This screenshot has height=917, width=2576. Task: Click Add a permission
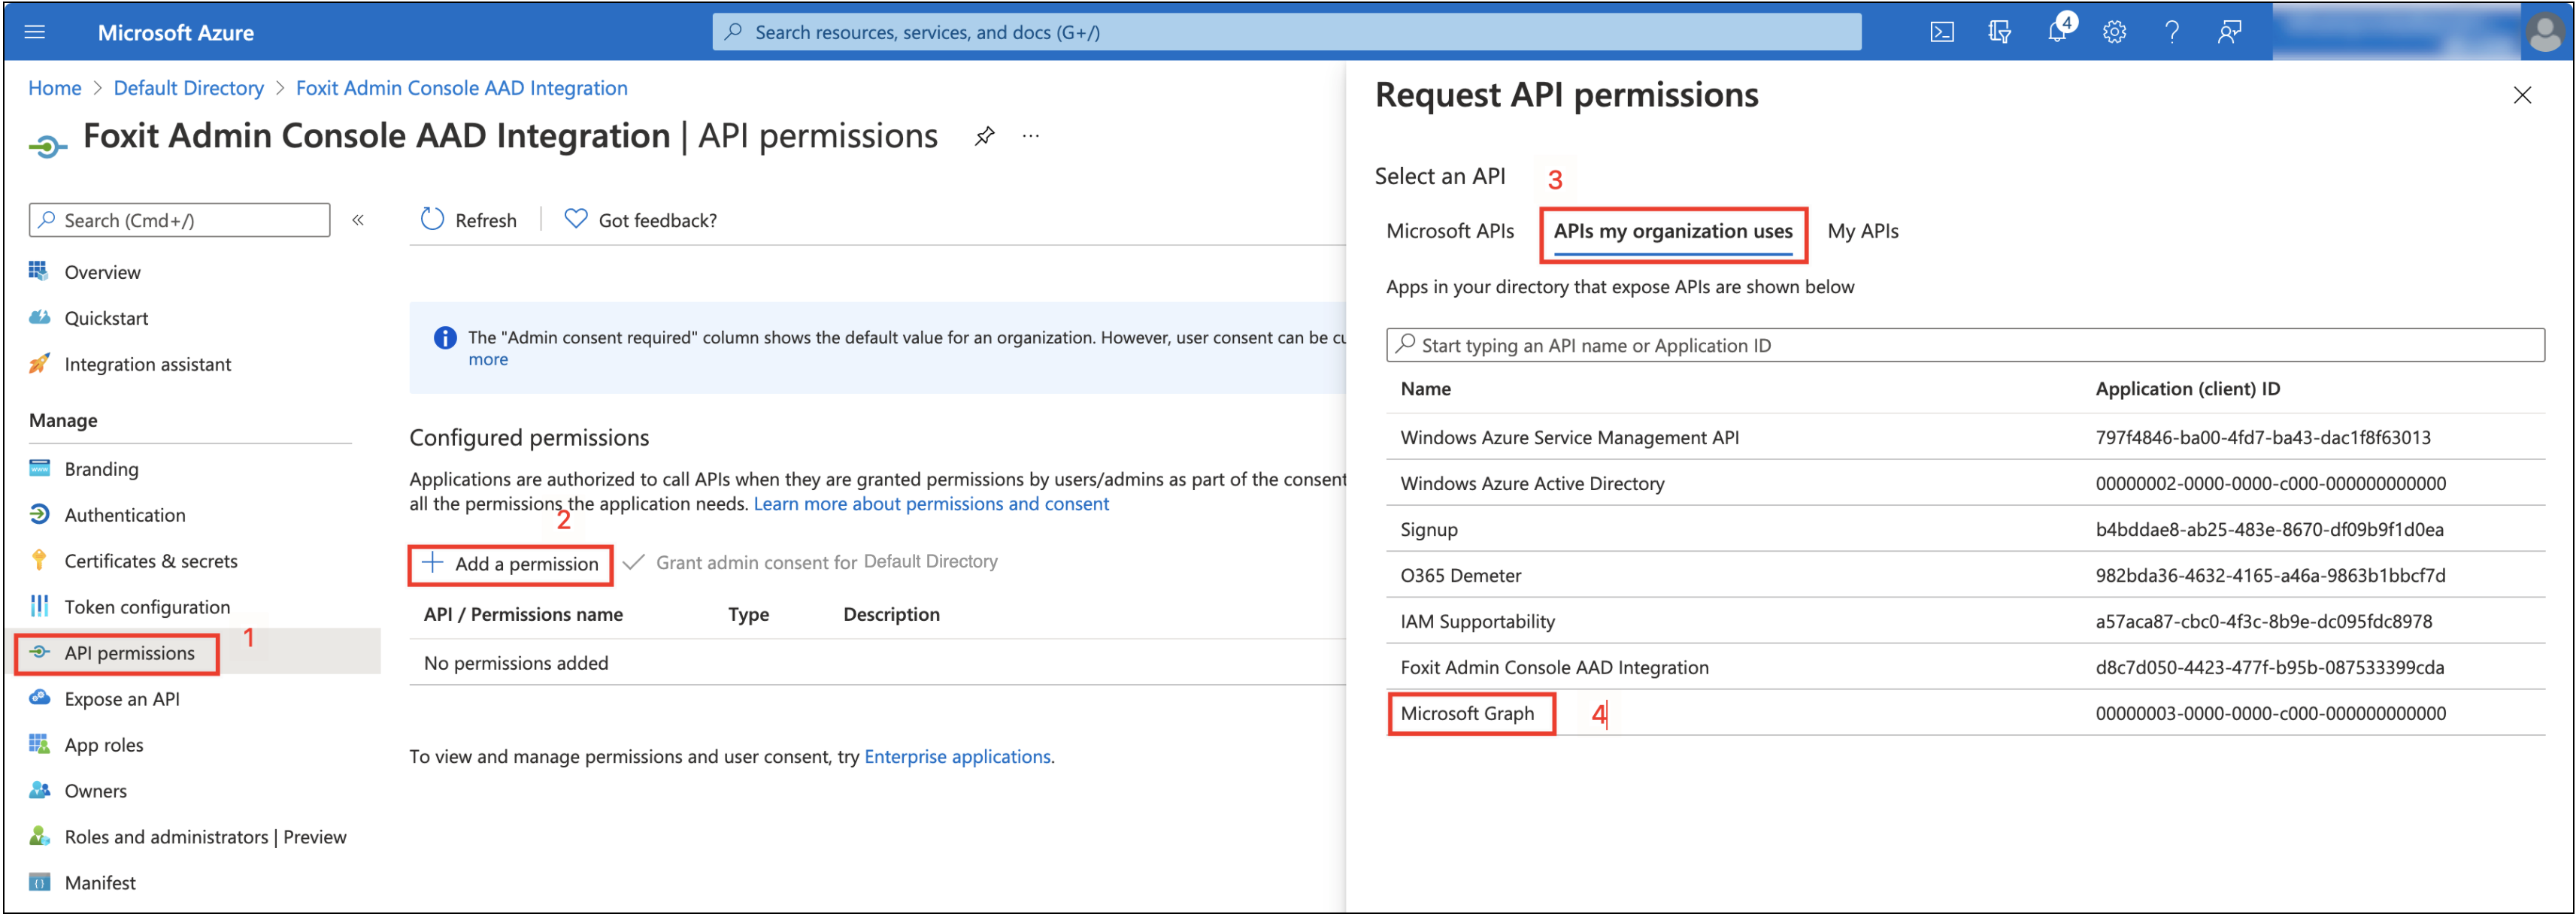510,563
